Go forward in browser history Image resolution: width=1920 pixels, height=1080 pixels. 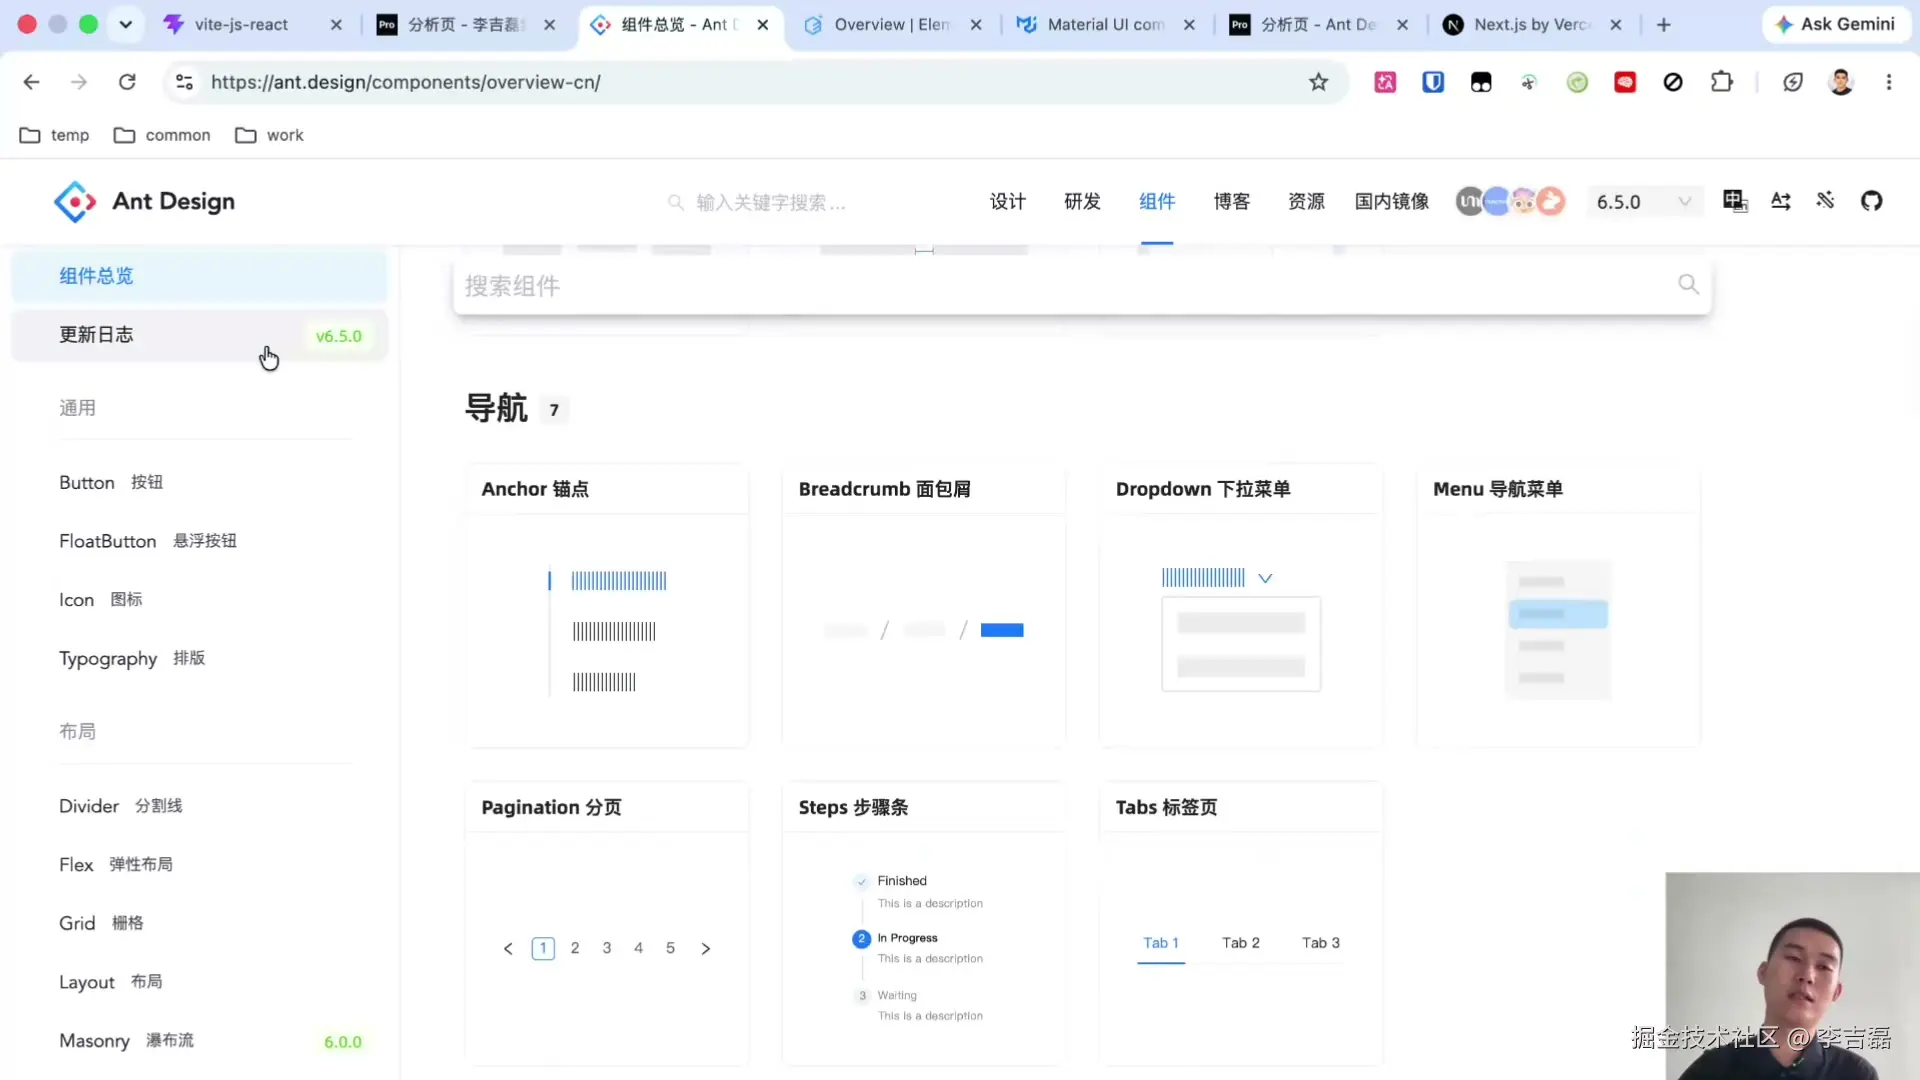(79, 82)
